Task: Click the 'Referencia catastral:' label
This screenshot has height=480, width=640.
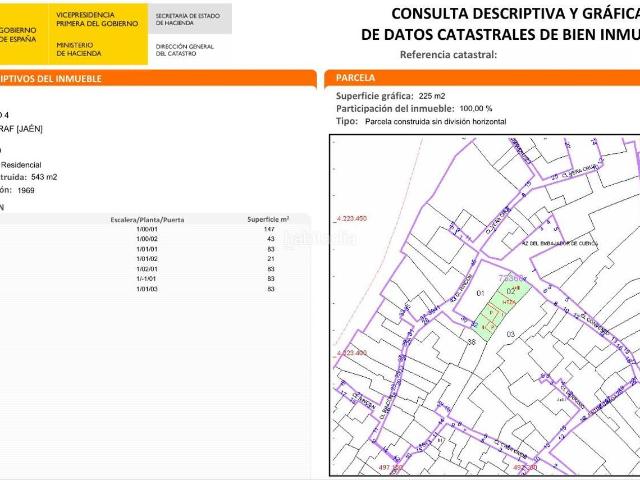Action: 448,55
